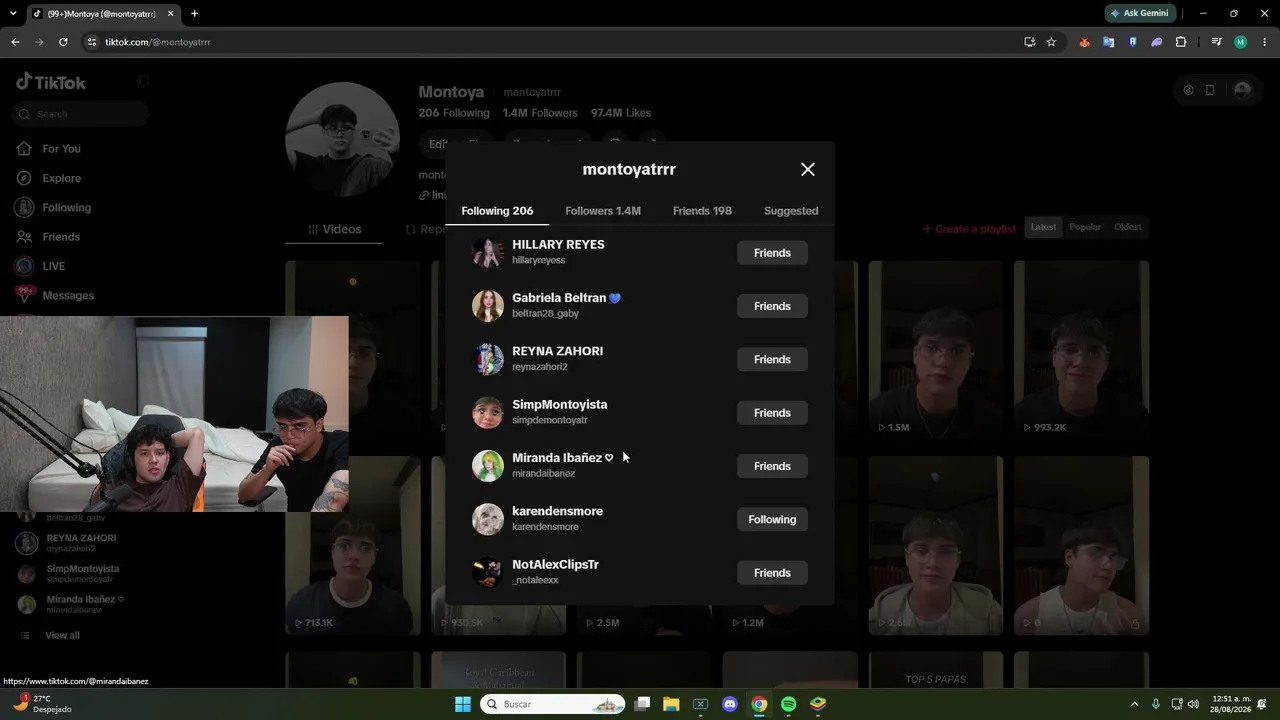Go back in browser history
Screen dimensions: 1280x720
15,42
